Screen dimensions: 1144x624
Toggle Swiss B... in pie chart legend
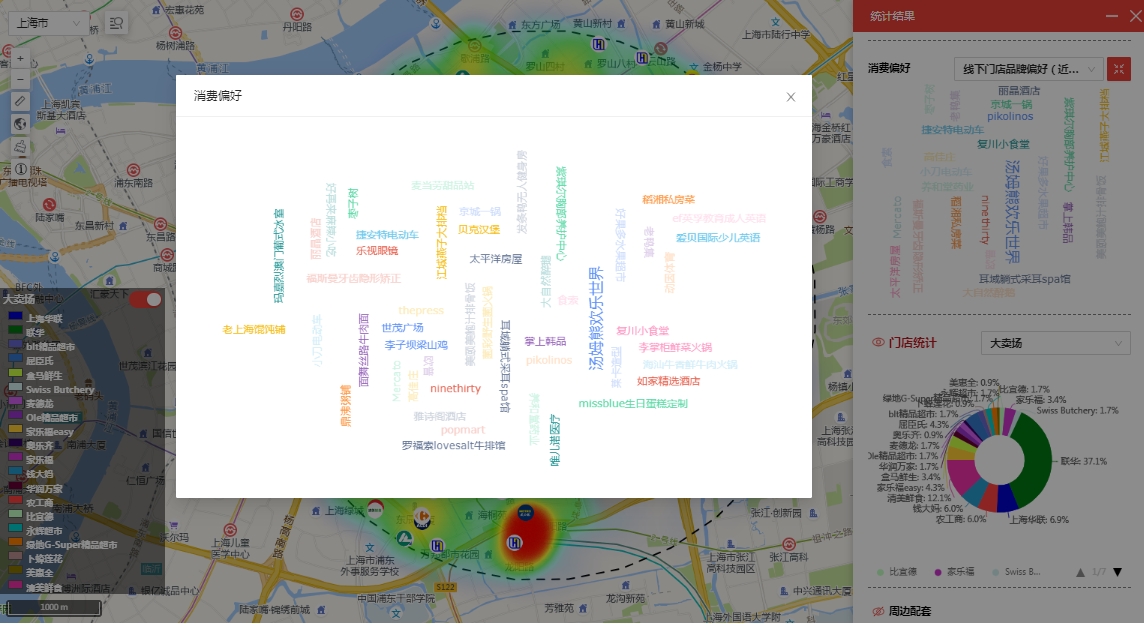point(1016,572)
